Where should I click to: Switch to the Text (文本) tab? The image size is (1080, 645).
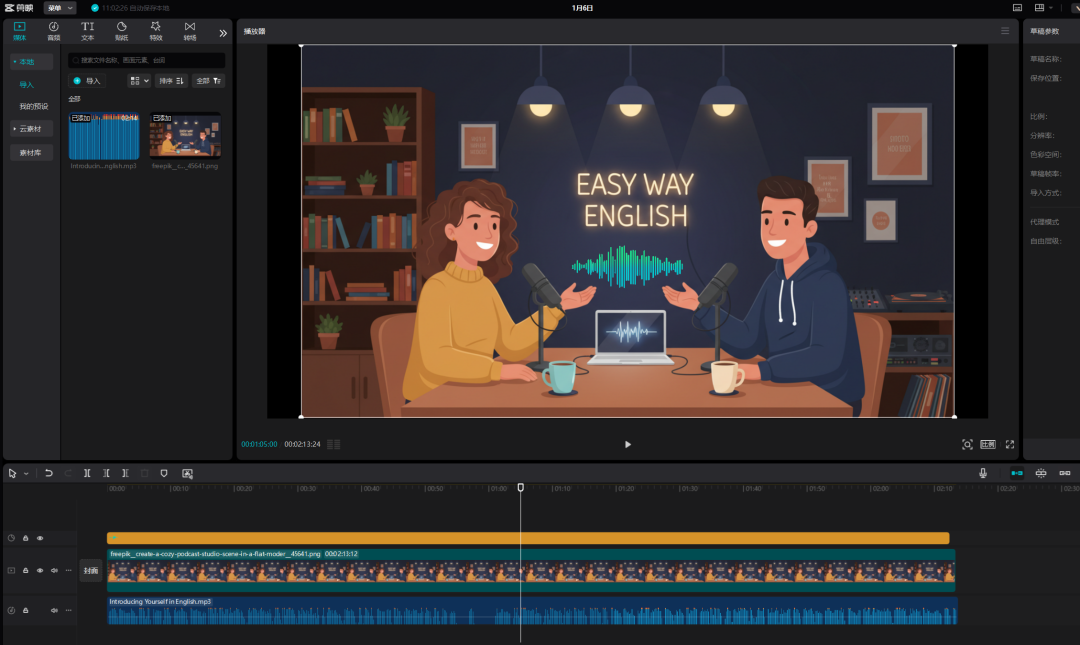pyautogui.click(x=87, y=30)
